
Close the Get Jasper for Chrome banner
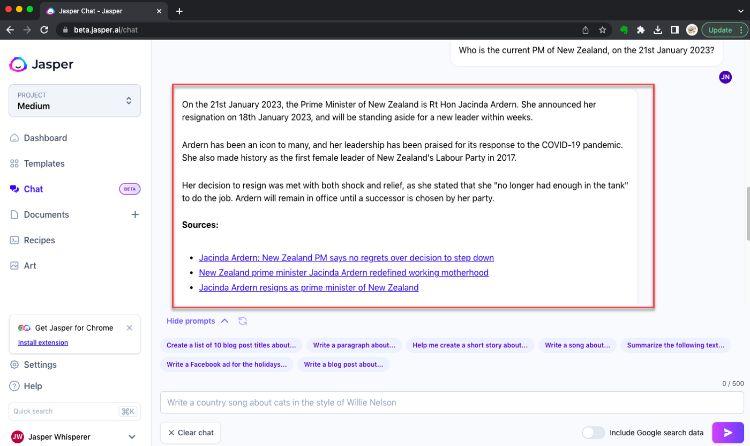(x=129, y=328)
